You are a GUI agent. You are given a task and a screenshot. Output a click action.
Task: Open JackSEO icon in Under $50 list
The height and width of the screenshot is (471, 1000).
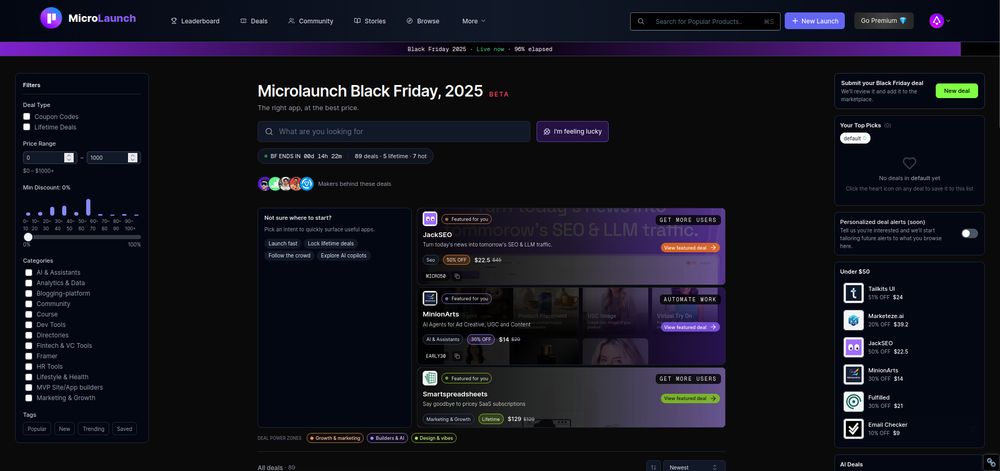tap(853, 347)
